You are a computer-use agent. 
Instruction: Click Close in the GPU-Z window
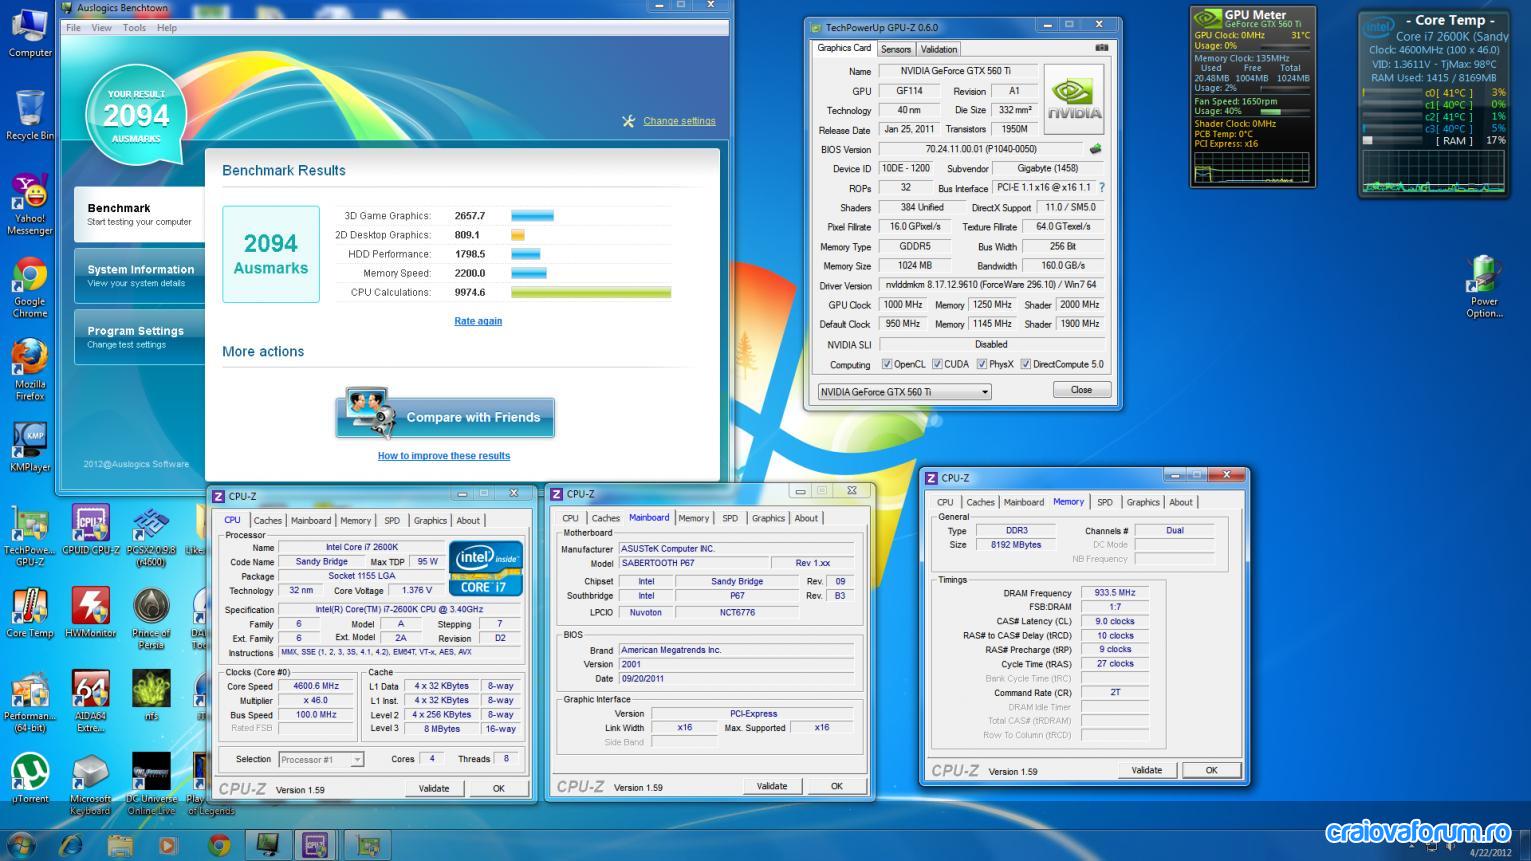point(1081,390)
